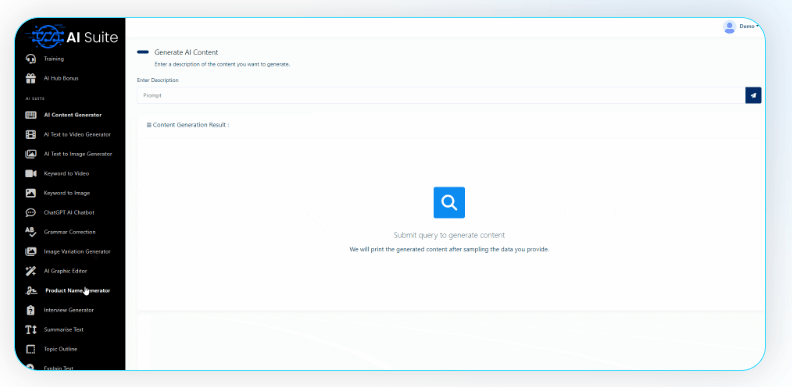Open Keyword to Image tool
This screenshot has width=792, height=387.
(67, 193)
